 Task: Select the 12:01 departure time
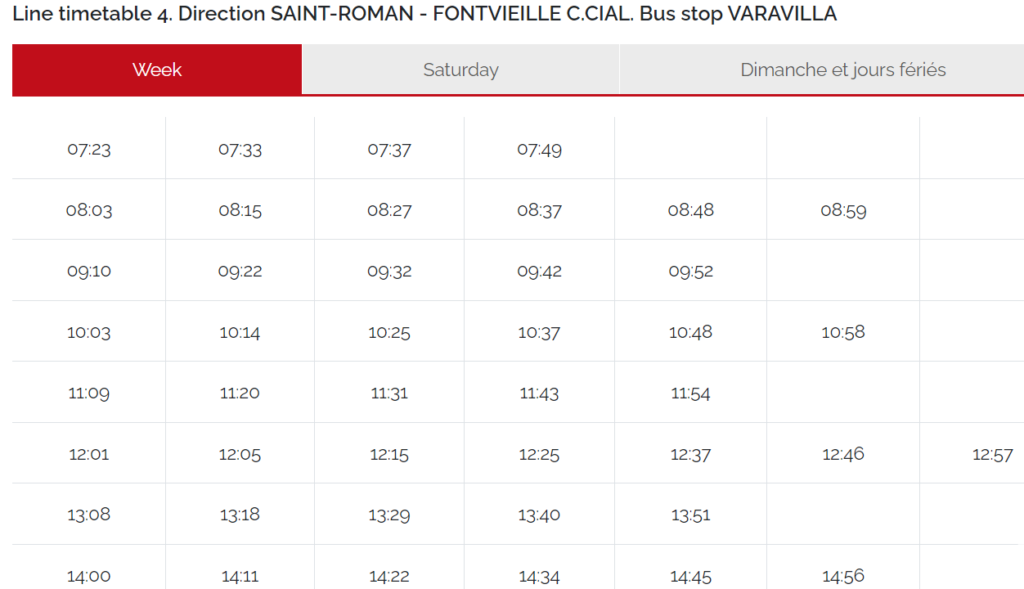87,453
